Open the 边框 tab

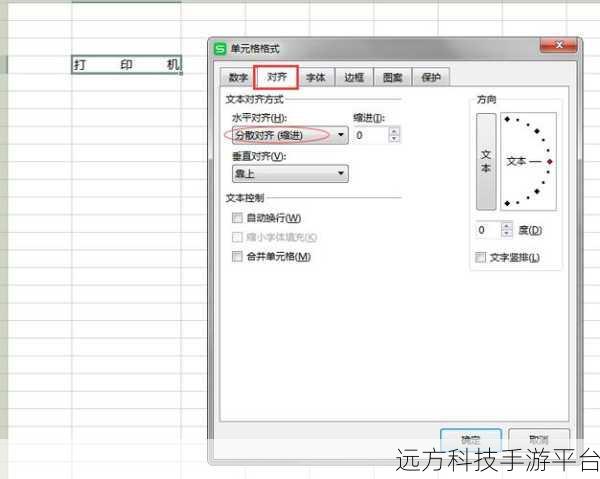point(354,78)
